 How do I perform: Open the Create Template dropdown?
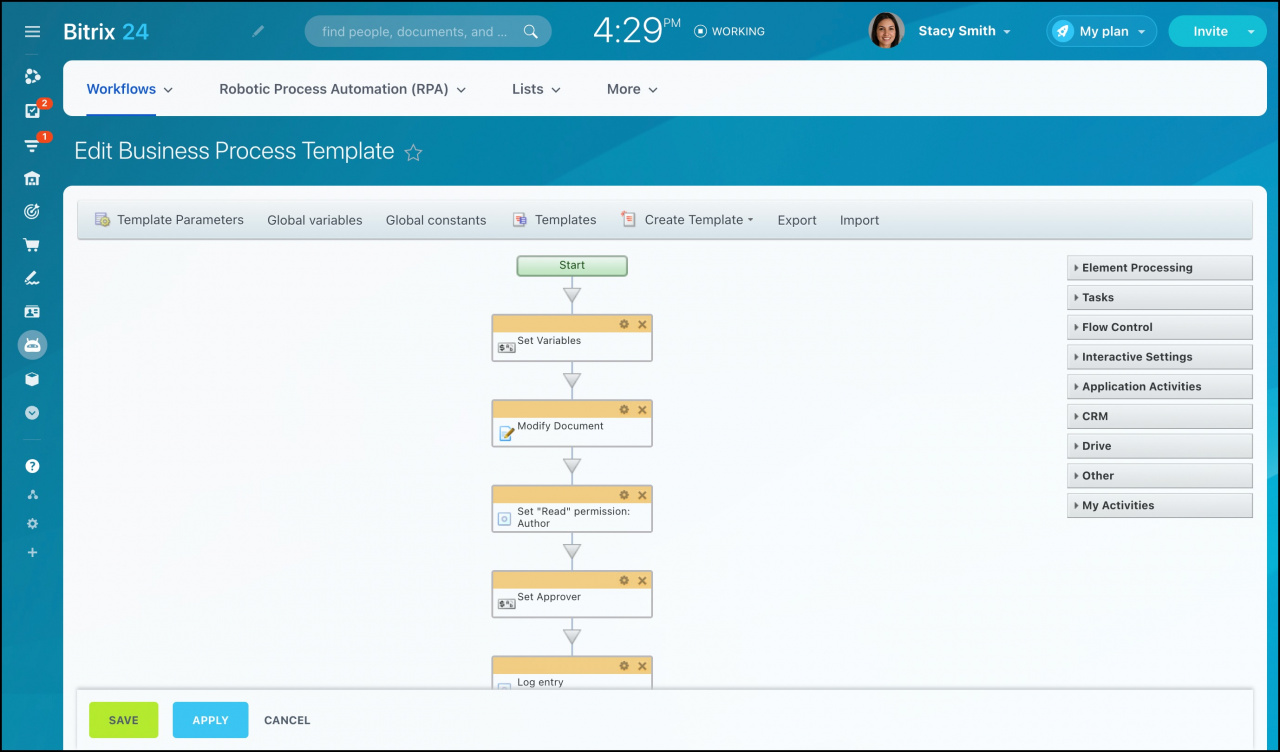(x=686, y=220)
